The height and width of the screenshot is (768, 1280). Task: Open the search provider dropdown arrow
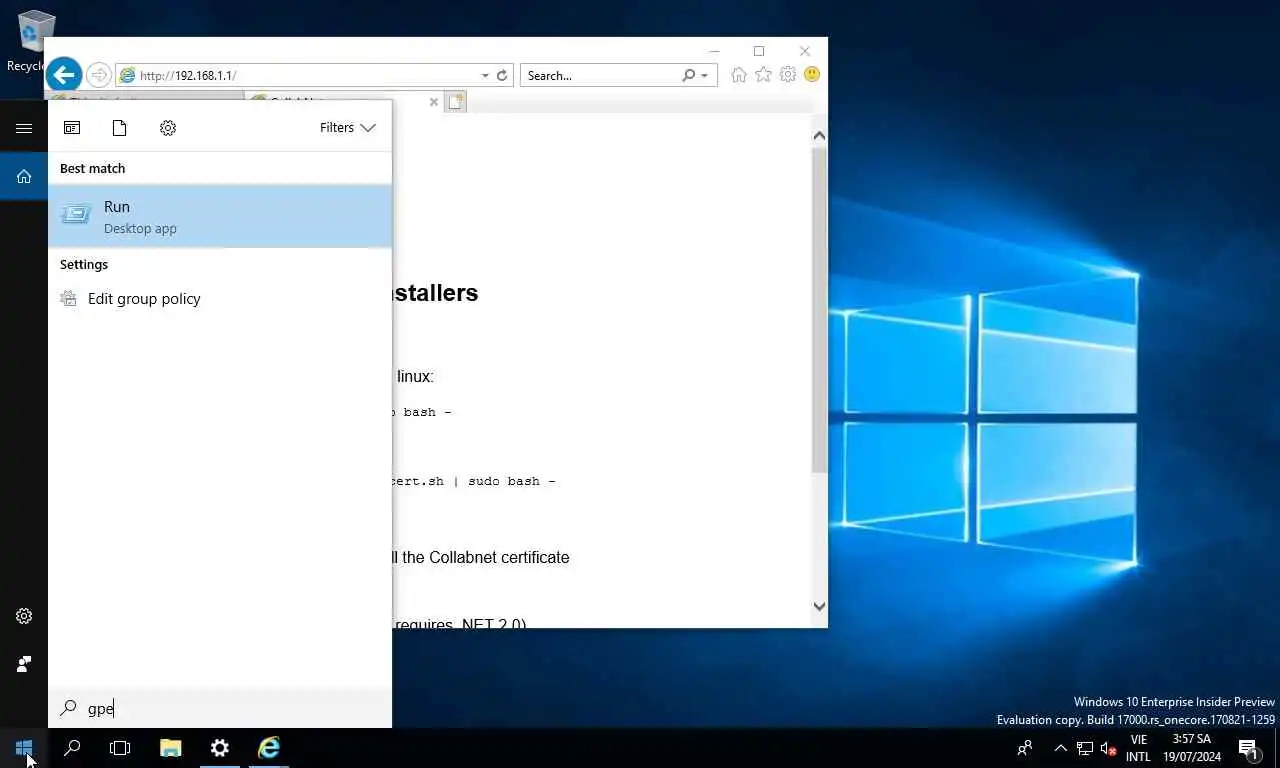705,75
